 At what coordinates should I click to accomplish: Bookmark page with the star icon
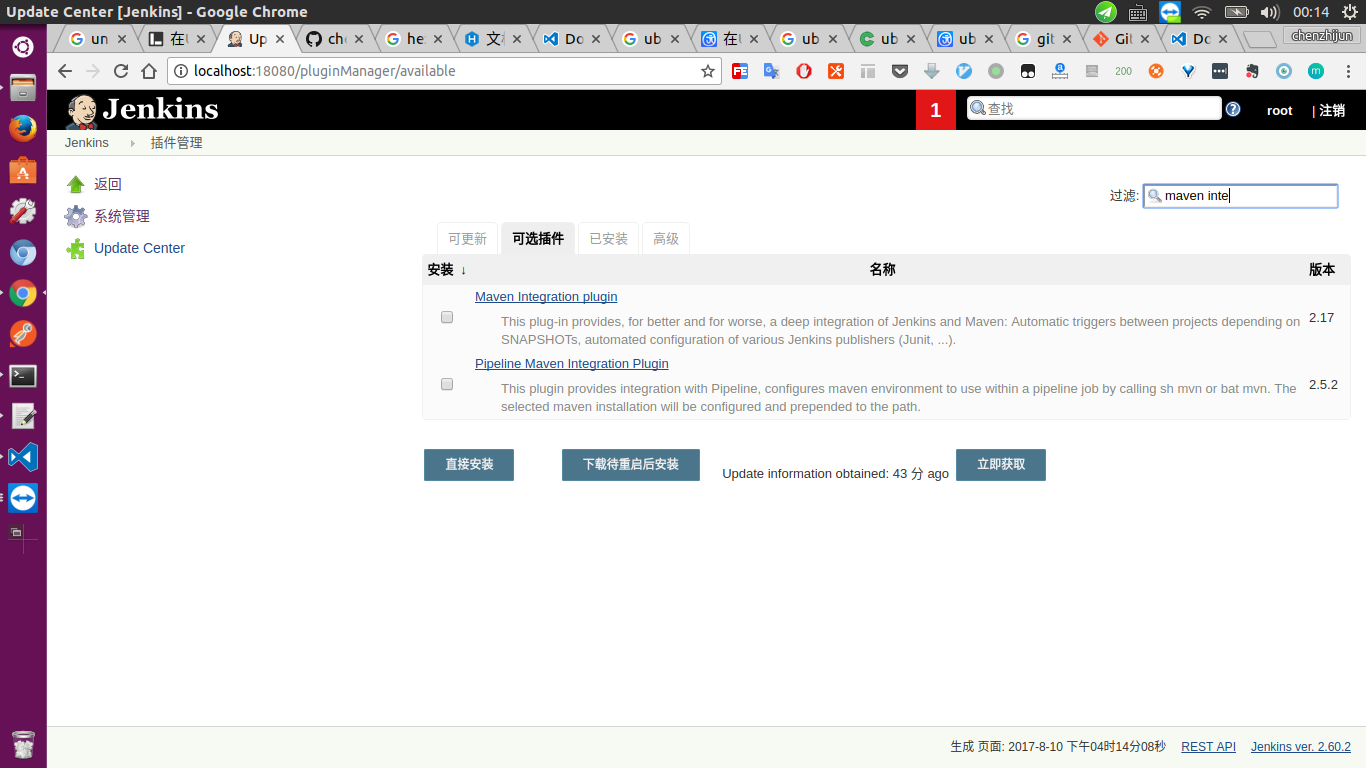(x=708, y=71)
